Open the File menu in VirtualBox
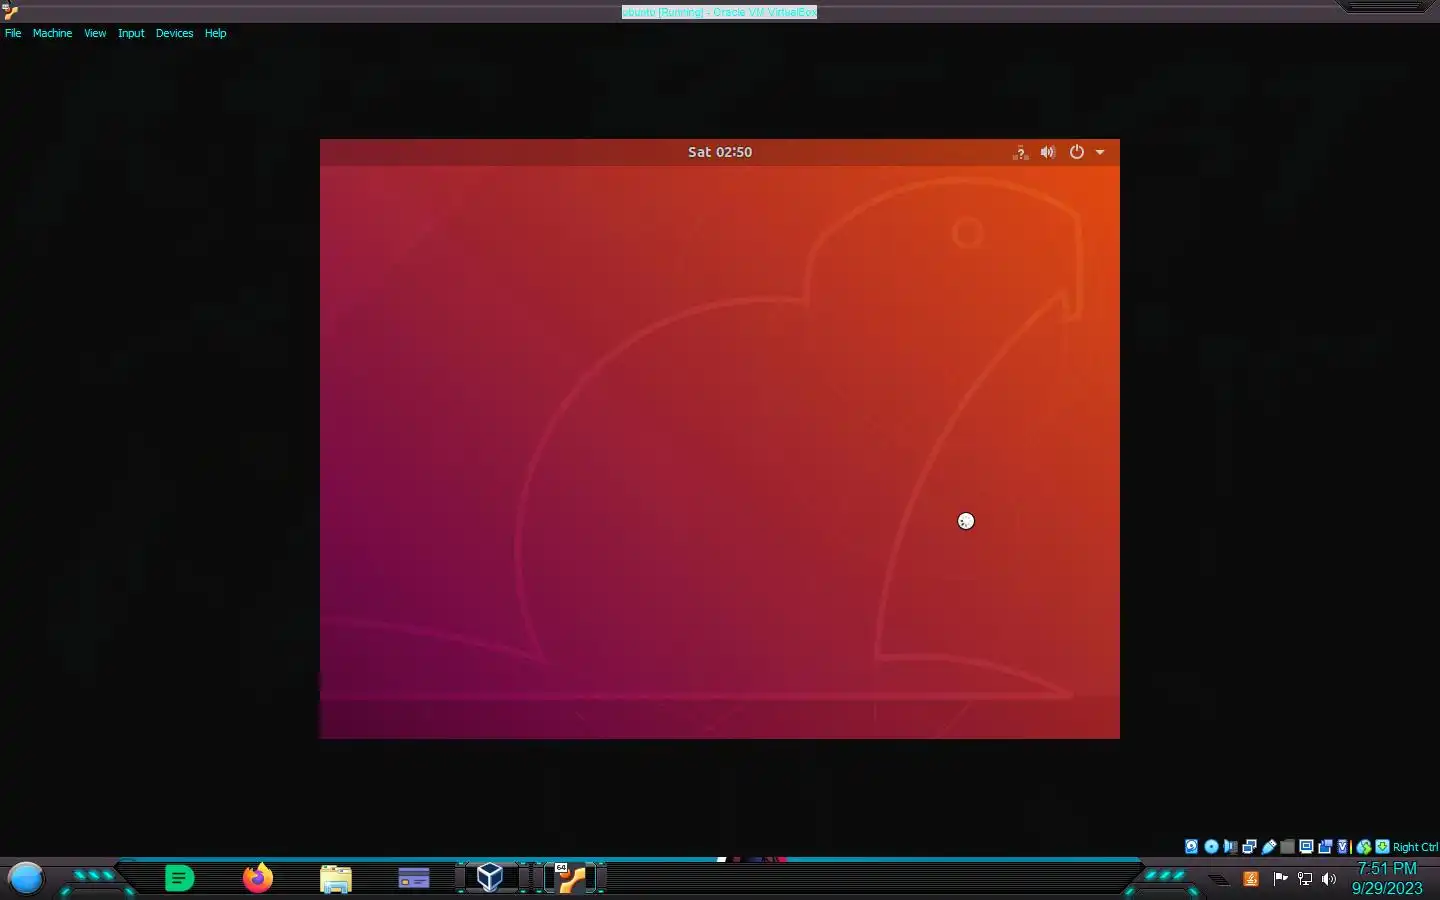 pos(13,33)
